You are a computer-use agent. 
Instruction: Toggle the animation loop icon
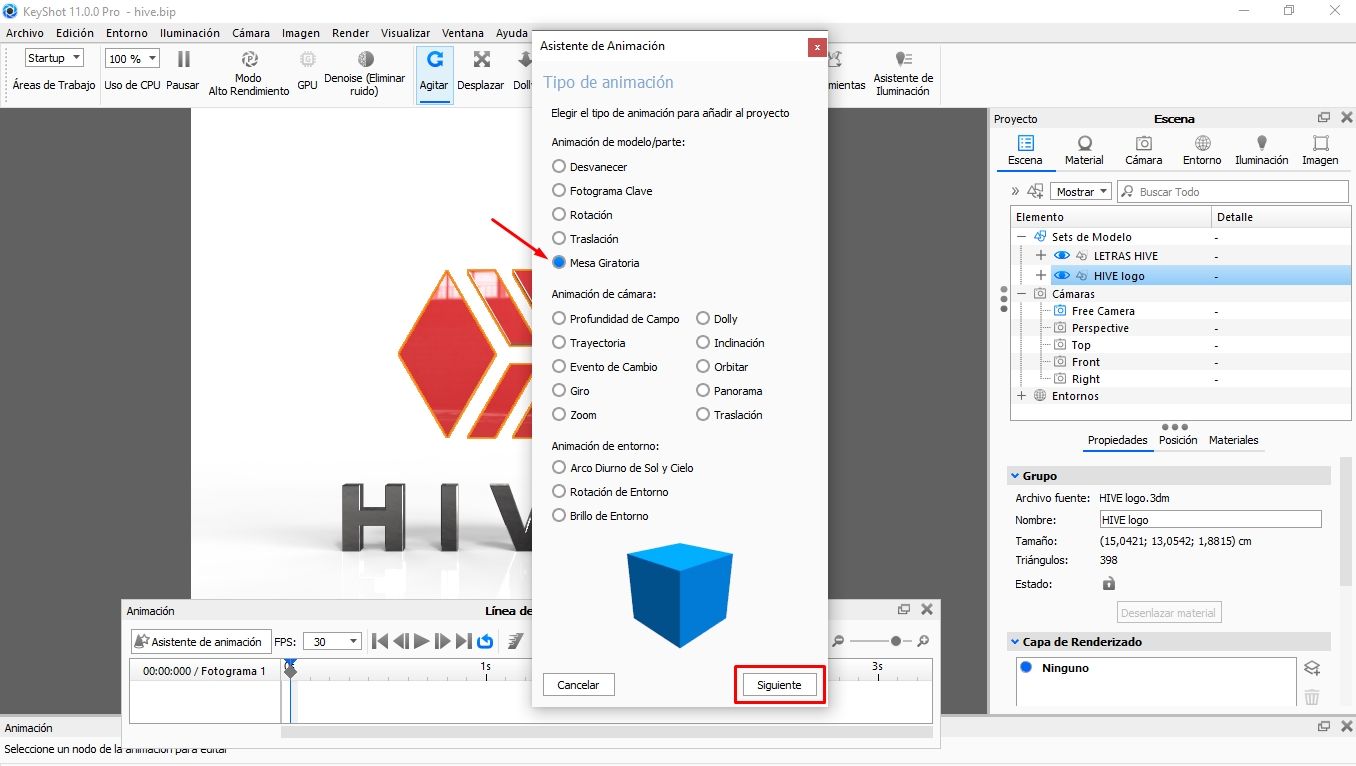pos(485,642)
